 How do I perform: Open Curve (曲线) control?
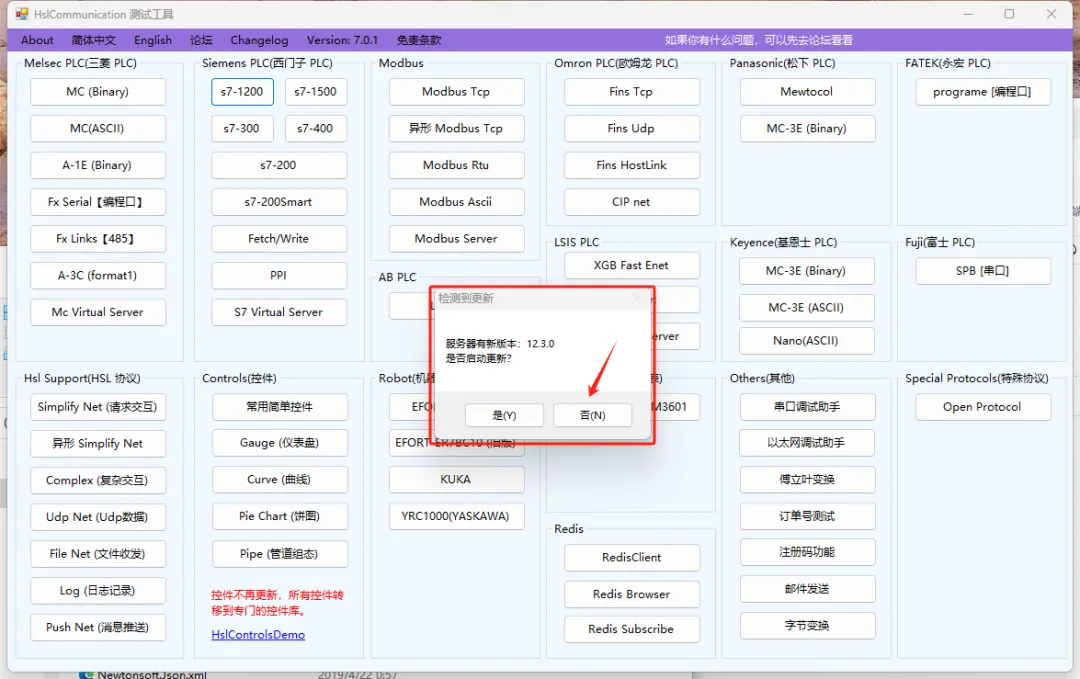(x=280, y=479)
